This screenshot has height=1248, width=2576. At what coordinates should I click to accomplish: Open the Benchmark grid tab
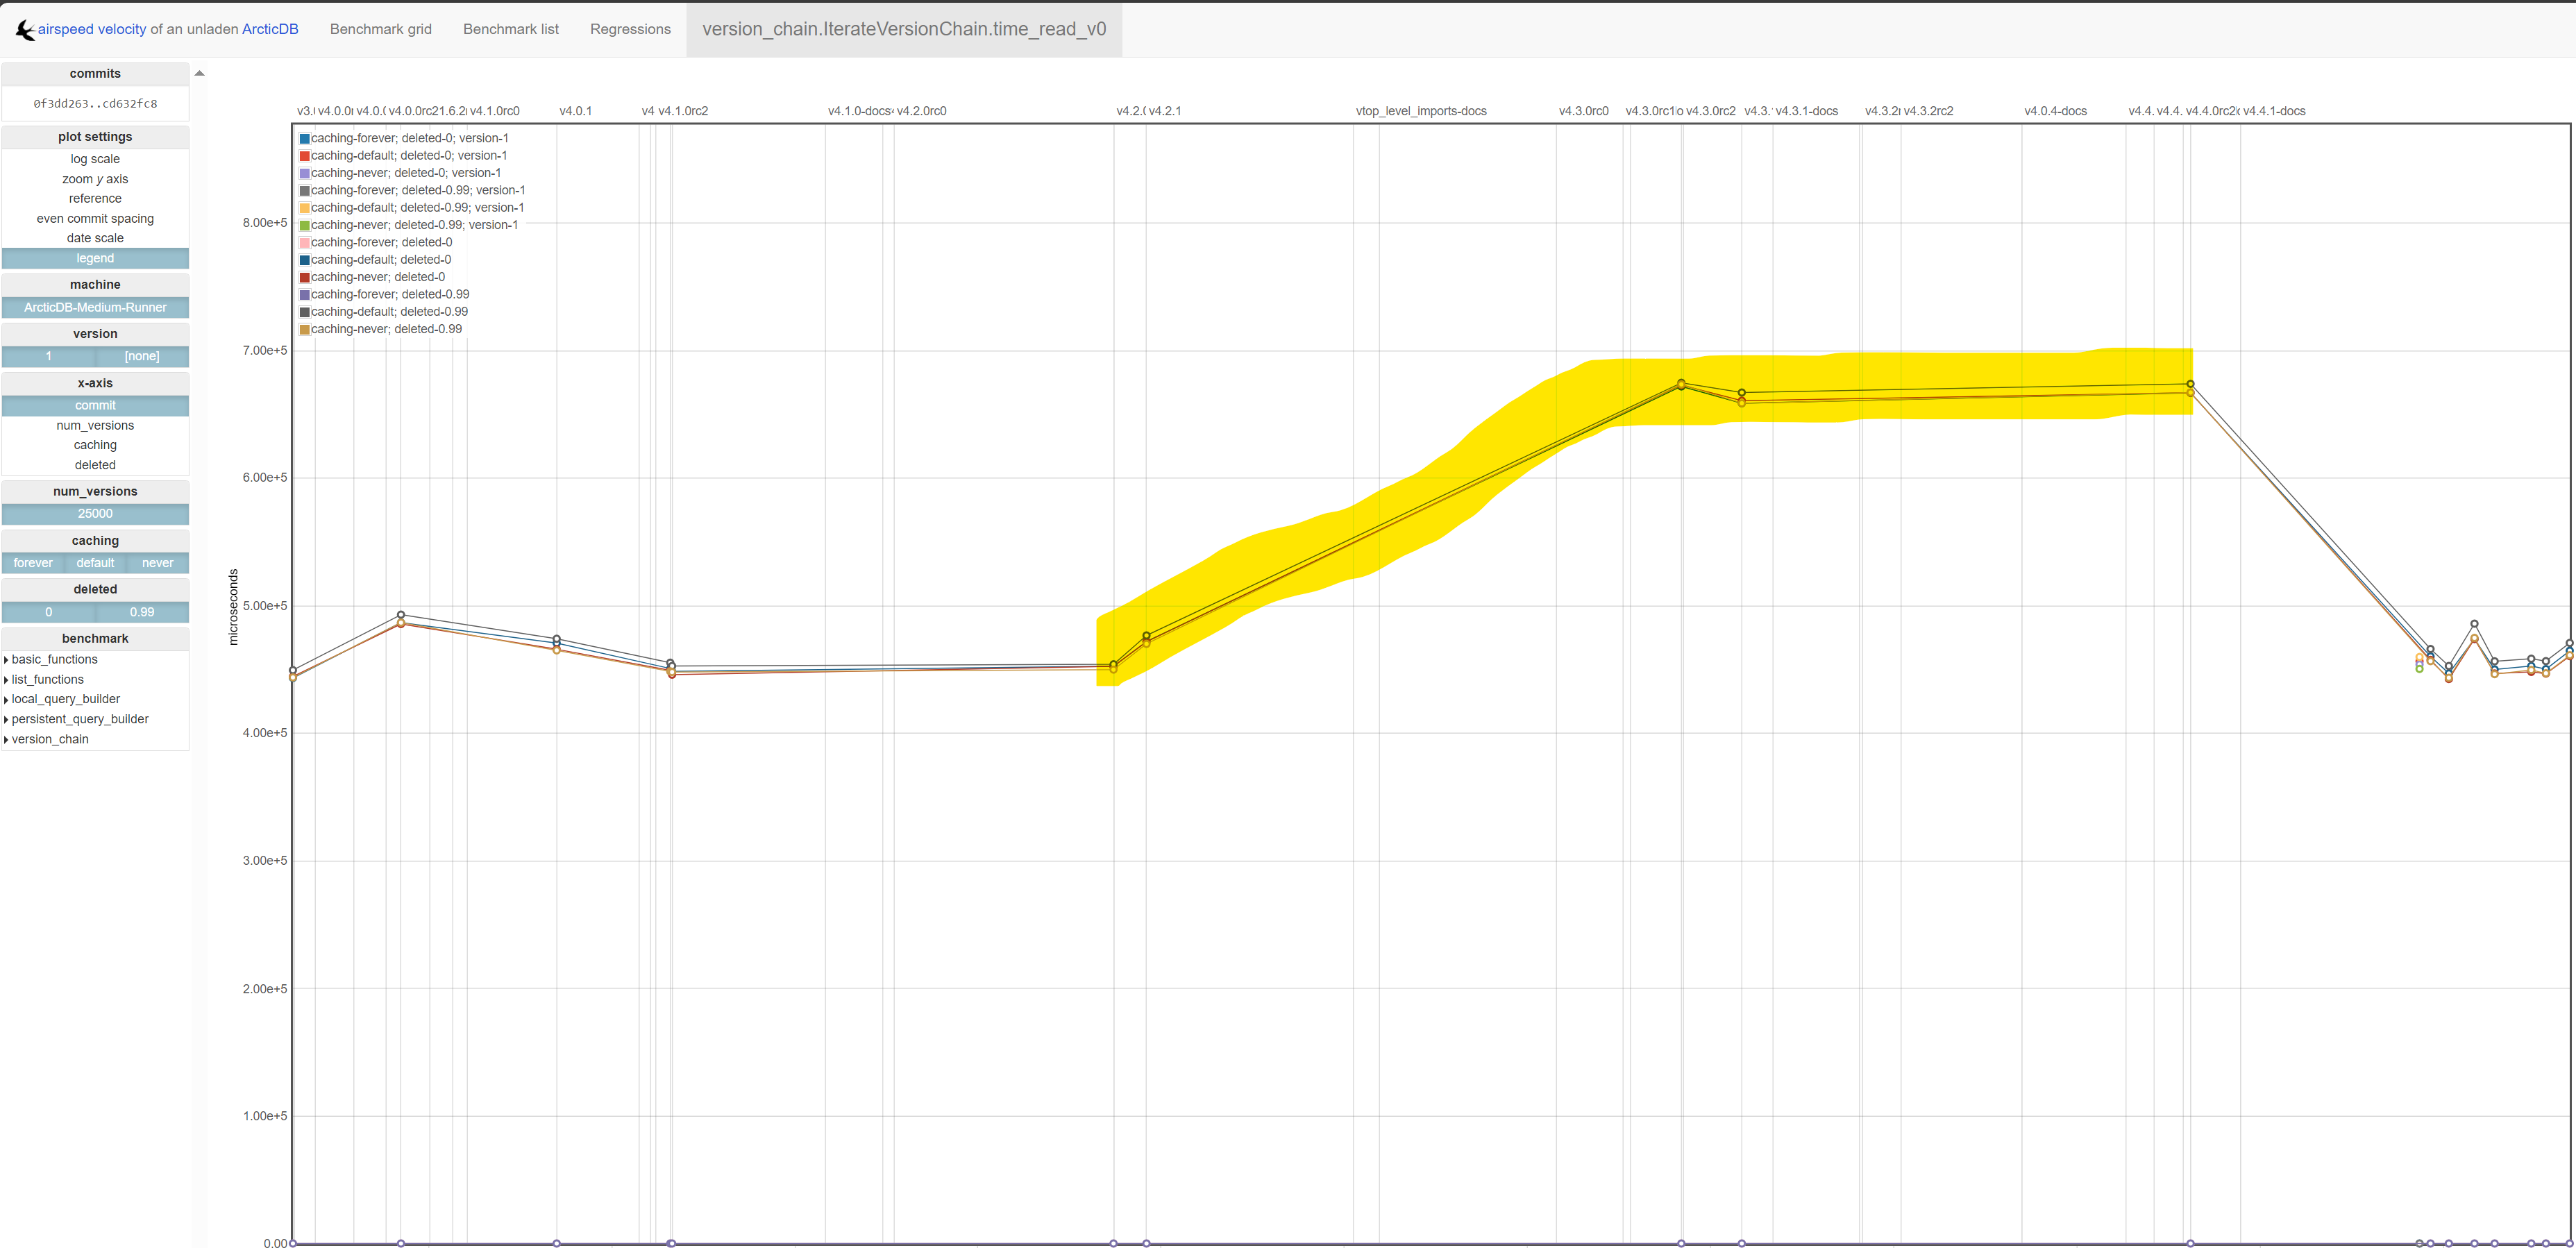pos(381,29)
